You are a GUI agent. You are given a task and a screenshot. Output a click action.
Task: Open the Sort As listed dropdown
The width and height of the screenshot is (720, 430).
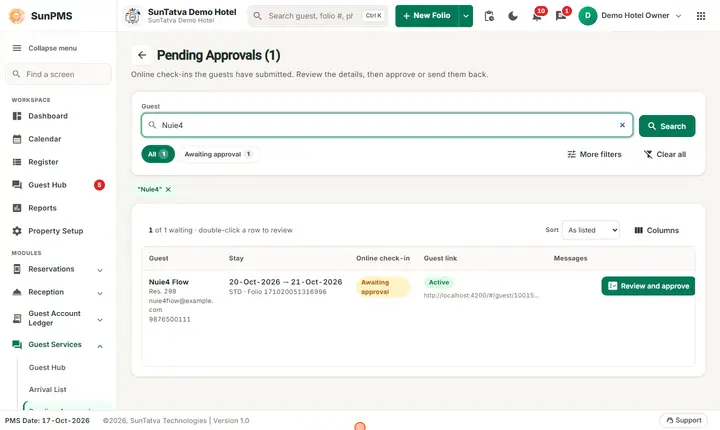point(591,230)
